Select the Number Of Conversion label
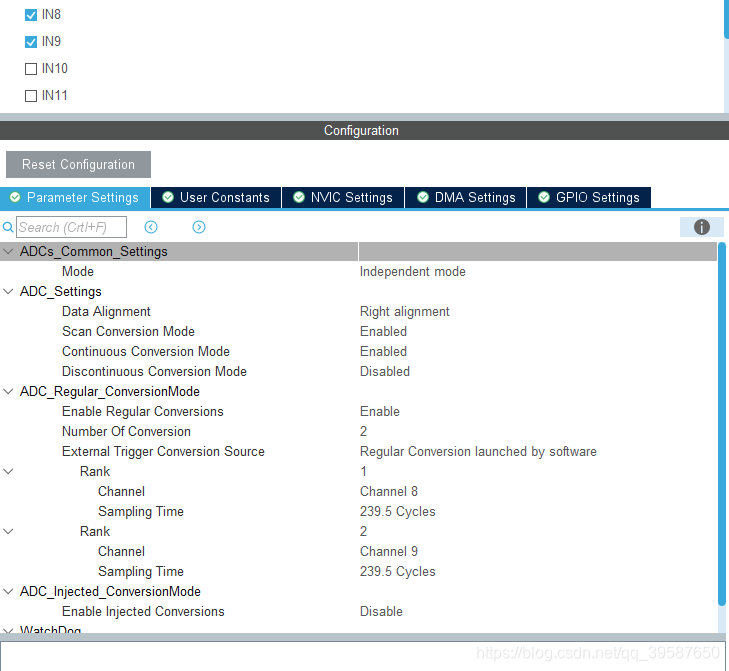The height and width of the screenshot is (671, 729). coord(126,432)
